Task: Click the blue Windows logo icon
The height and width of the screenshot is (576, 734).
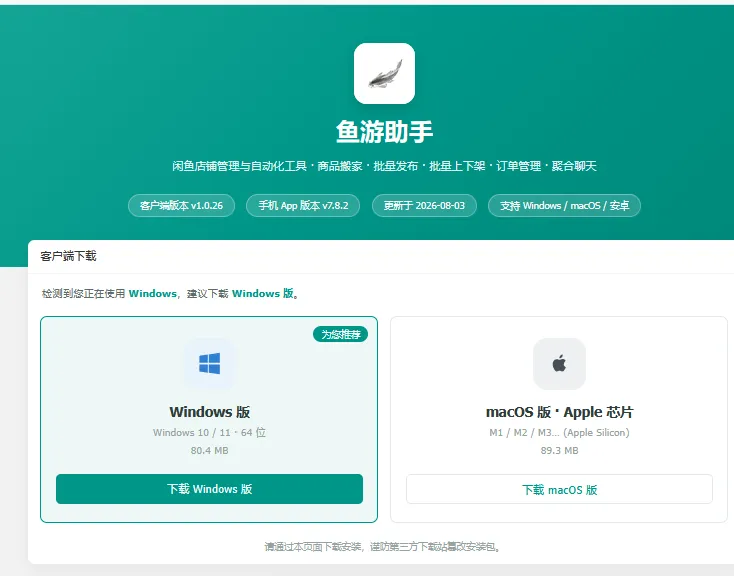Action: [x=209, y=364]
